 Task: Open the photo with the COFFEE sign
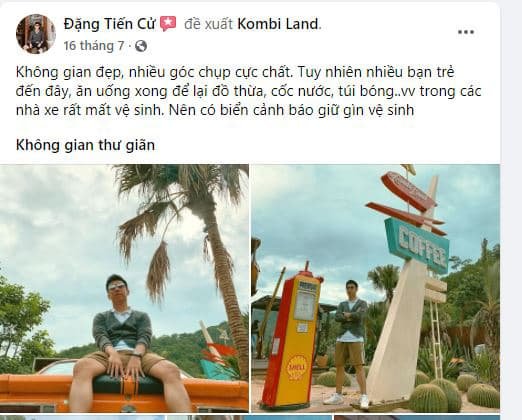[375, 288]
